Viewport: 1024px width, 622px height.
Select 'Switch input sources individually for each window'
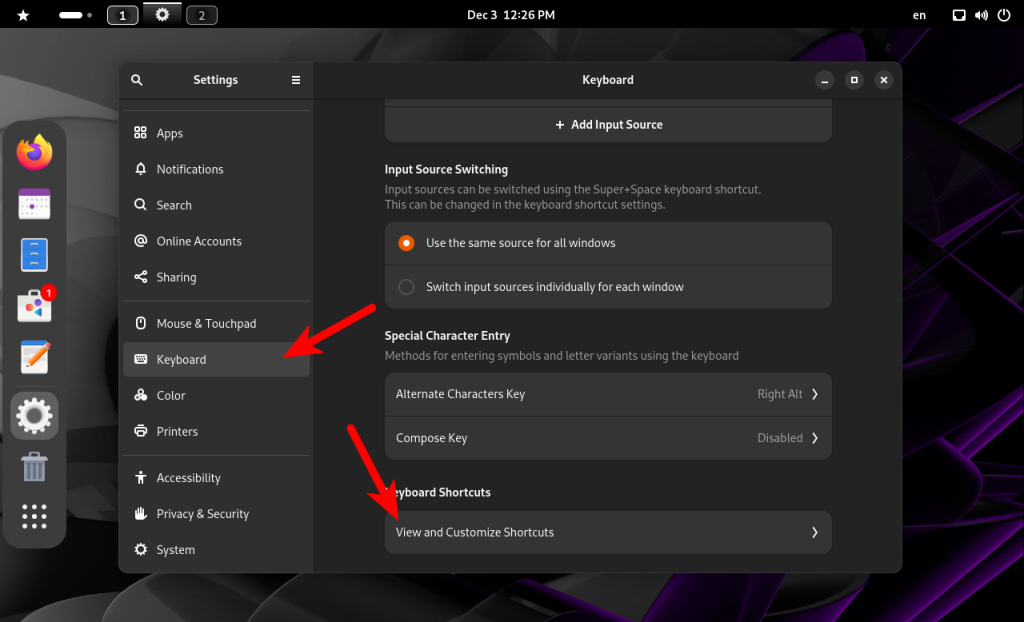tap(407, 287)
